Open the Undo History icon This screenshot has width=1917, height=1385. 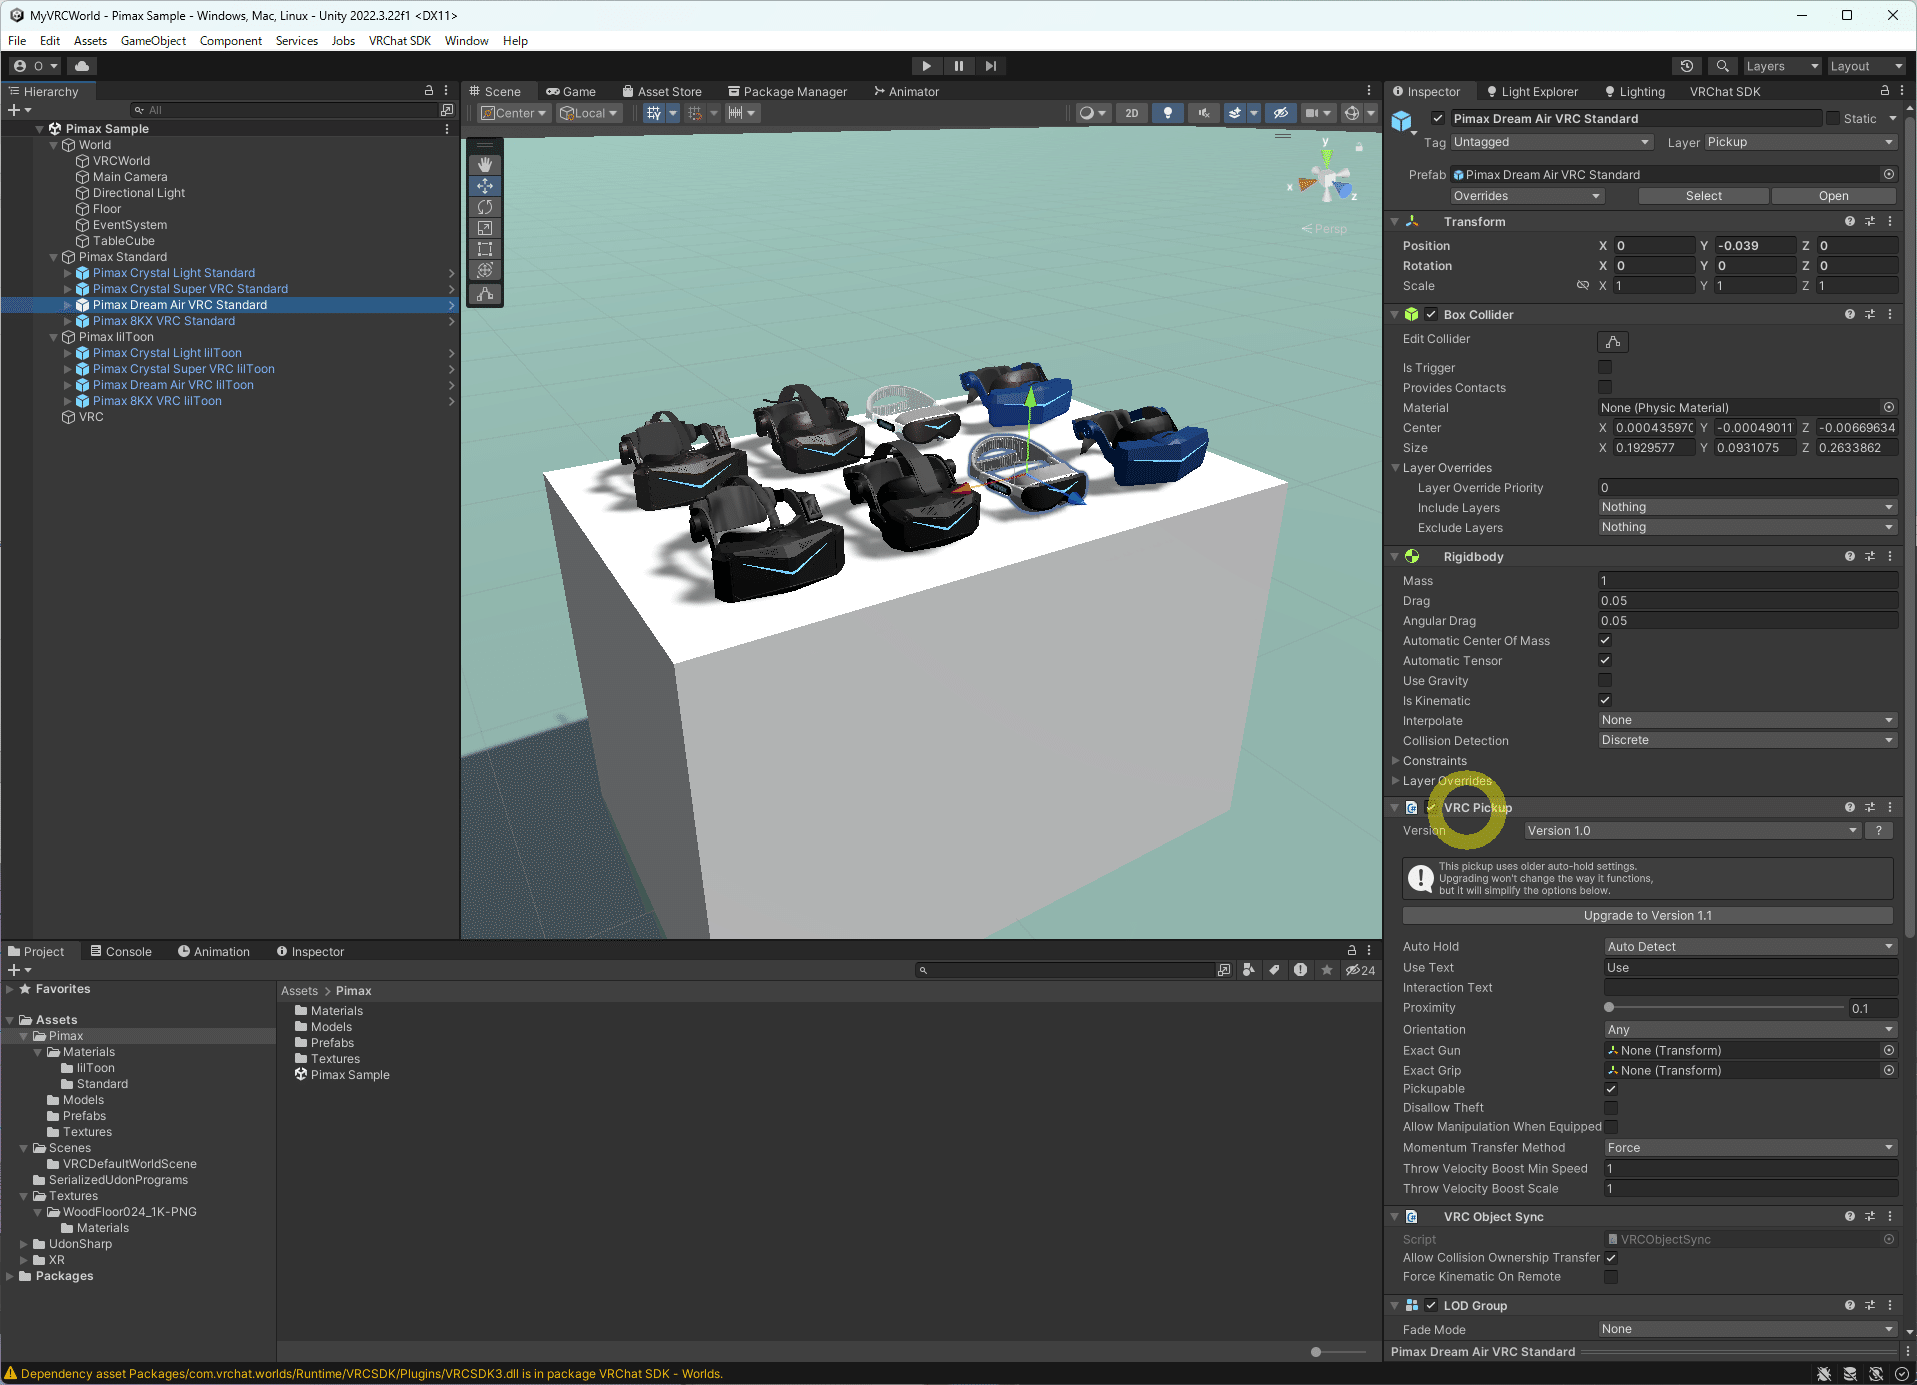1687,66
